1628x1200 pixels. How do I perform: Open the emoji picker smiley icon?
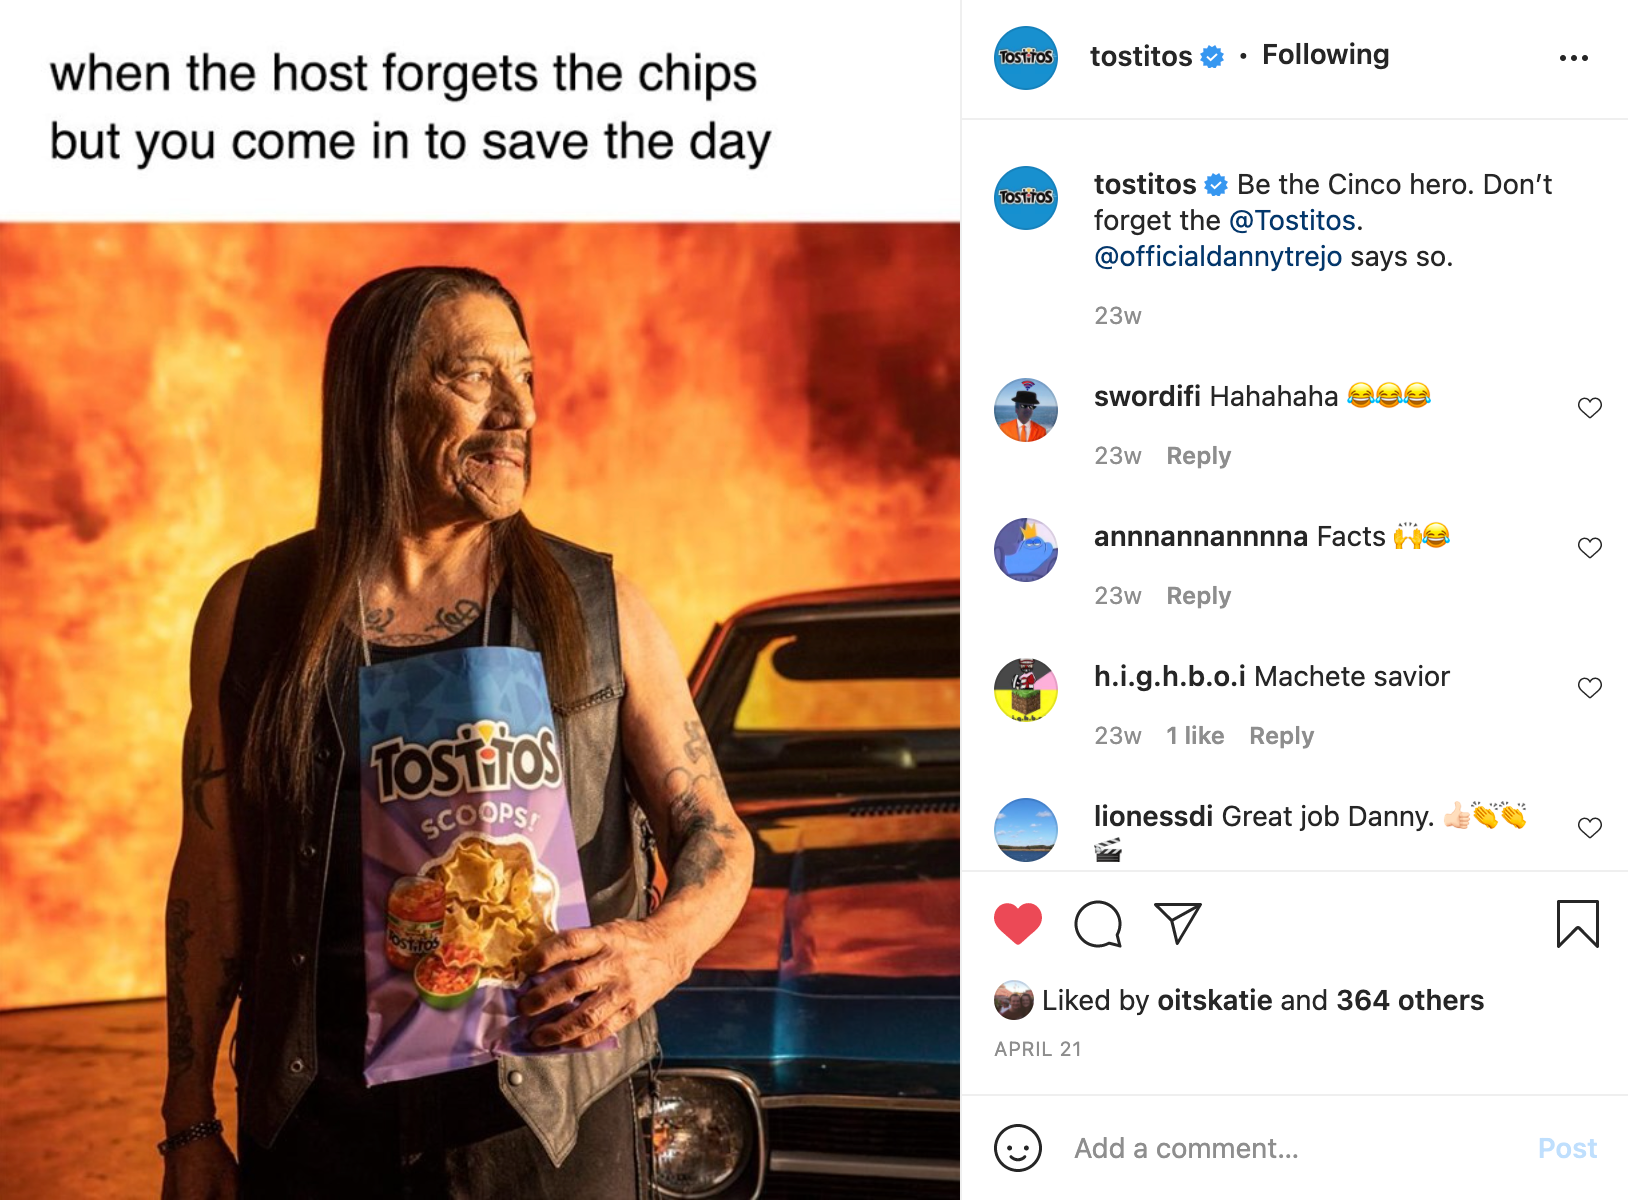click(1018, 1148)
